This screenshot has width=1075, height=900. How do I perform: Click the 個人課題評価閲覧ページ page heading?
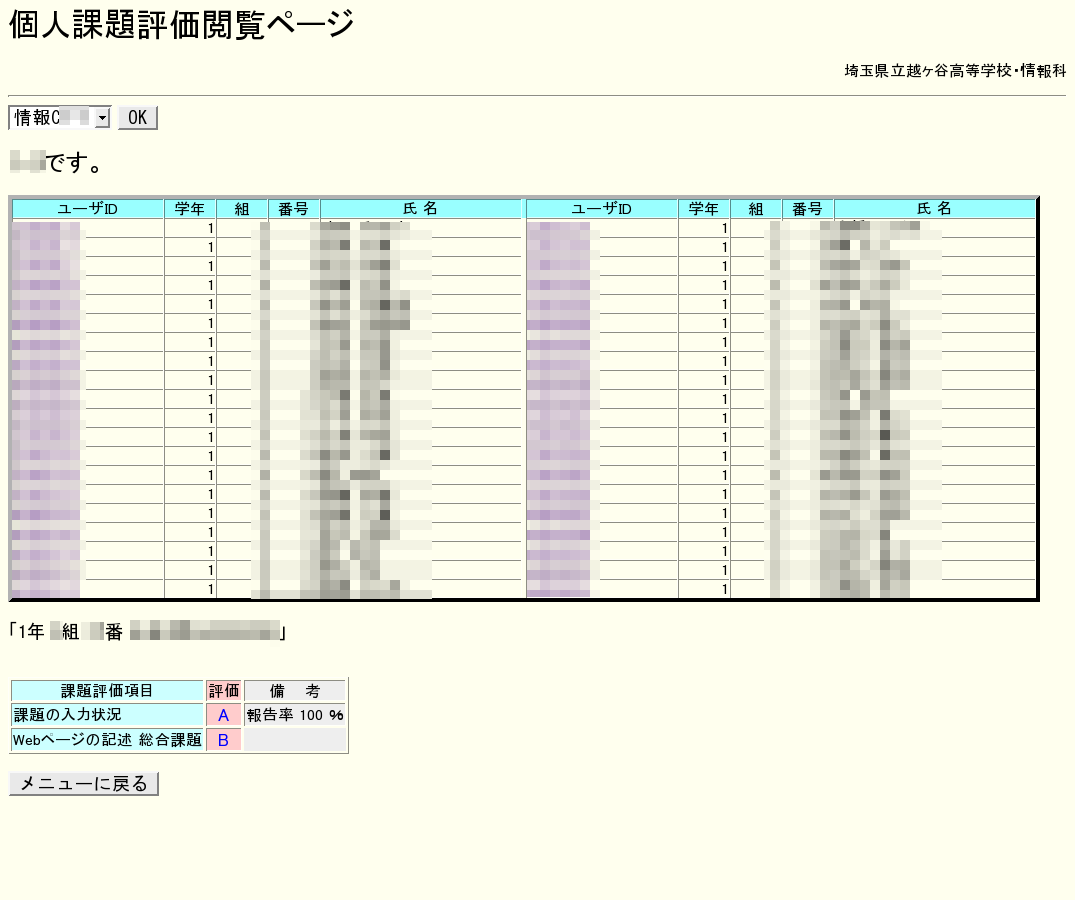182,25
